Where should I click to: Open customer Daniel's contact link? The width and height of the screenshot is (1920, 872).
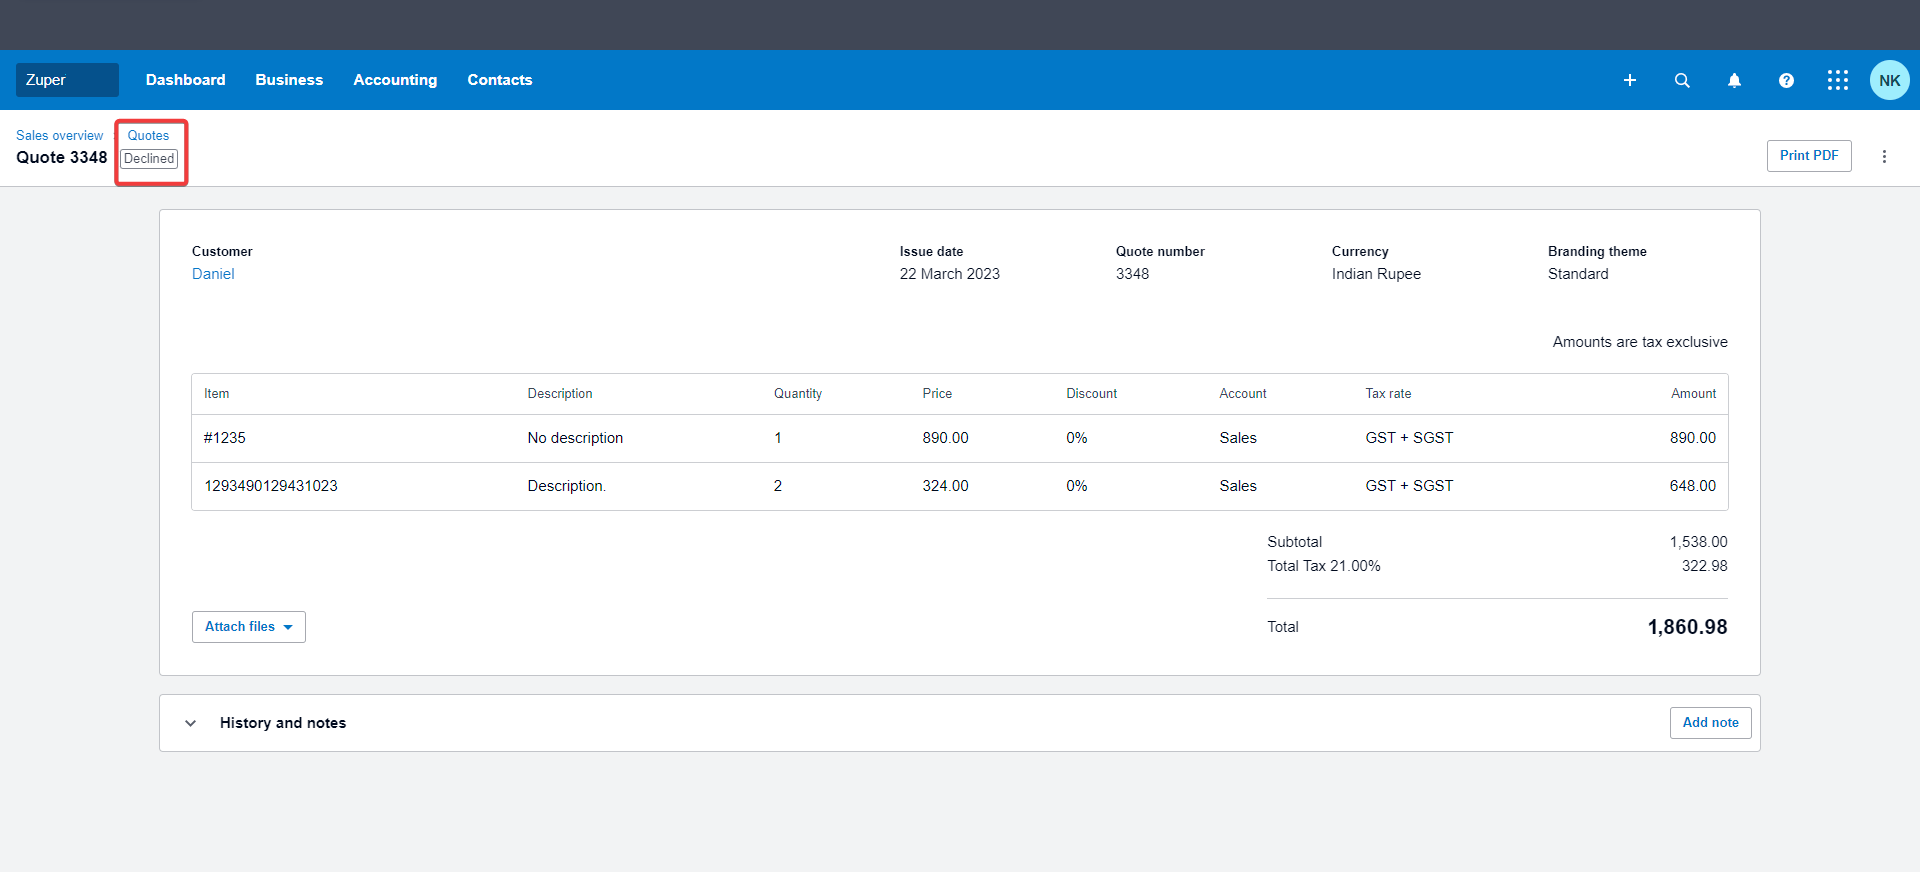coord(213,274)
